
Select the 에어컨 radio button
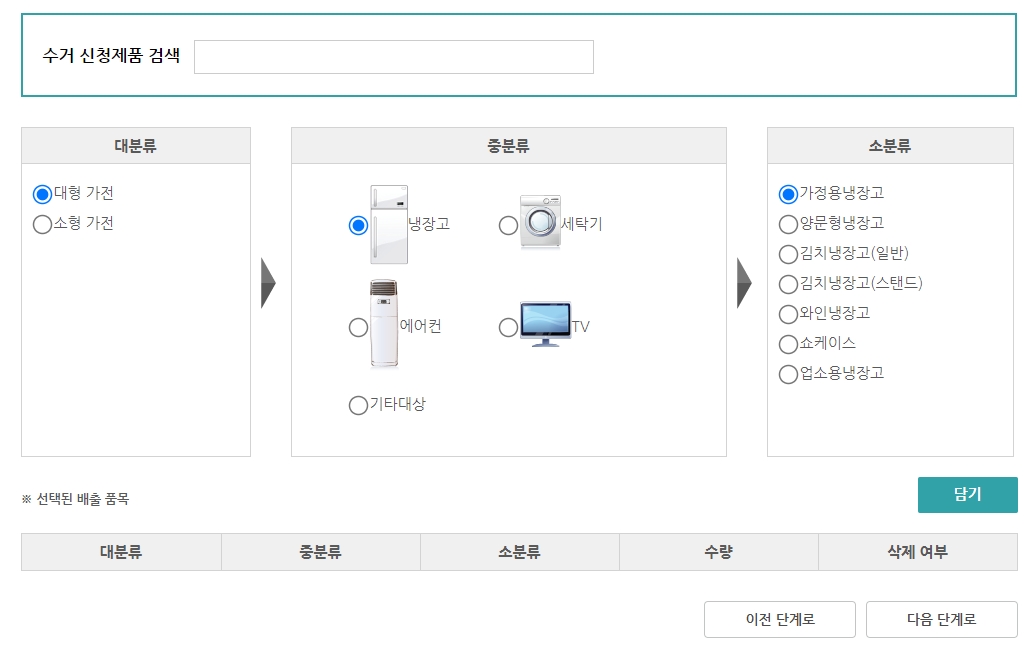coord(357,325)
